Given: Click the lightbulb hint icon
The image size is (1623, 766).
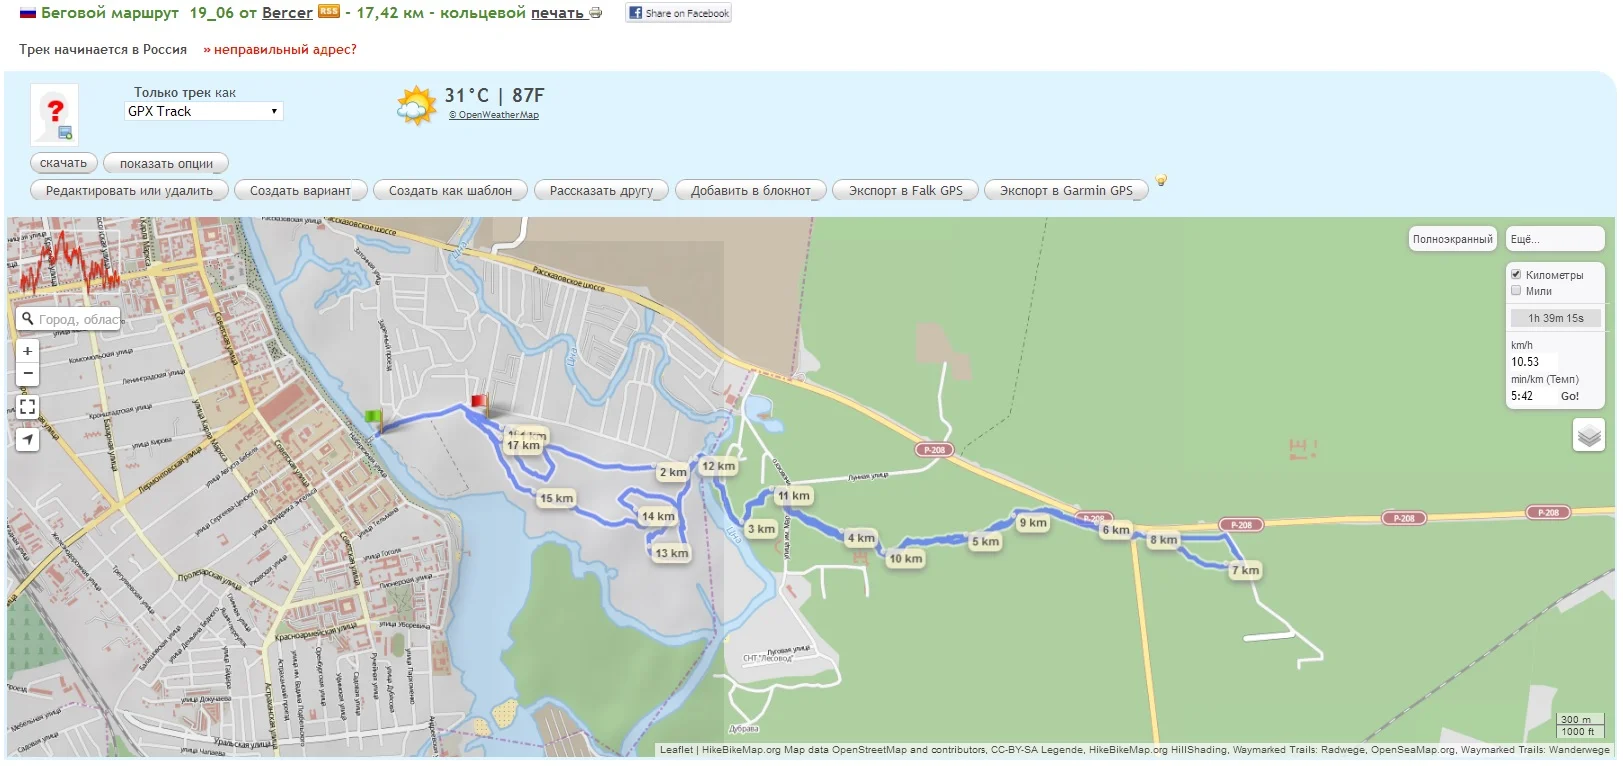Looking at the screenshot, I should point(1161,180).
